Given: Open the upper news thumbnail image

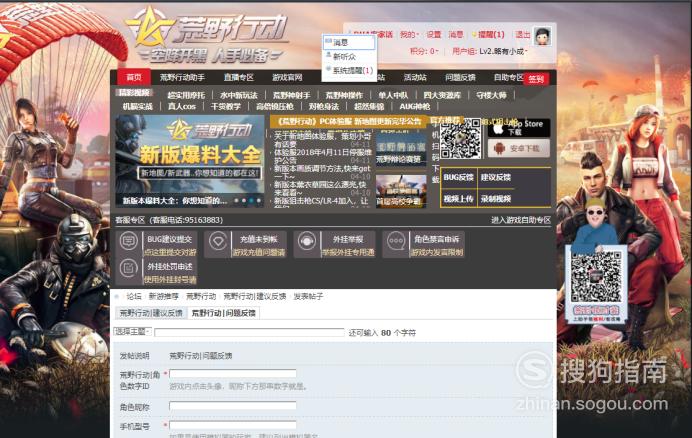Looking at the screenshot, I should (x=401, y=149).
